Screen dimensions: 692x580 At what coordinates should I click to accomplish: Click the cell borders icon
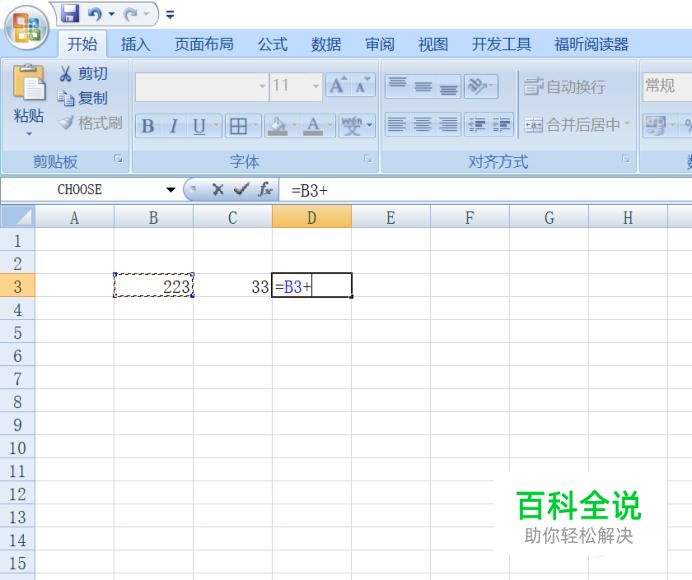[238, 126]
